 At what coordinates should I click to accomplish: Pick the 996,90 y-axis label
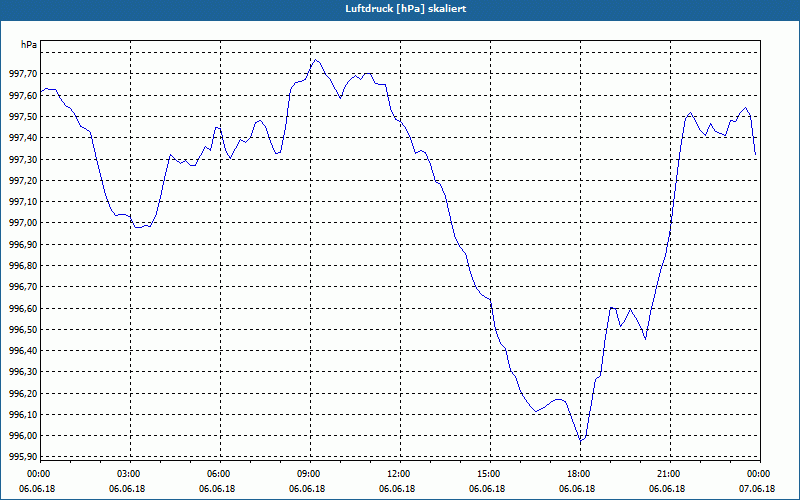23,244
